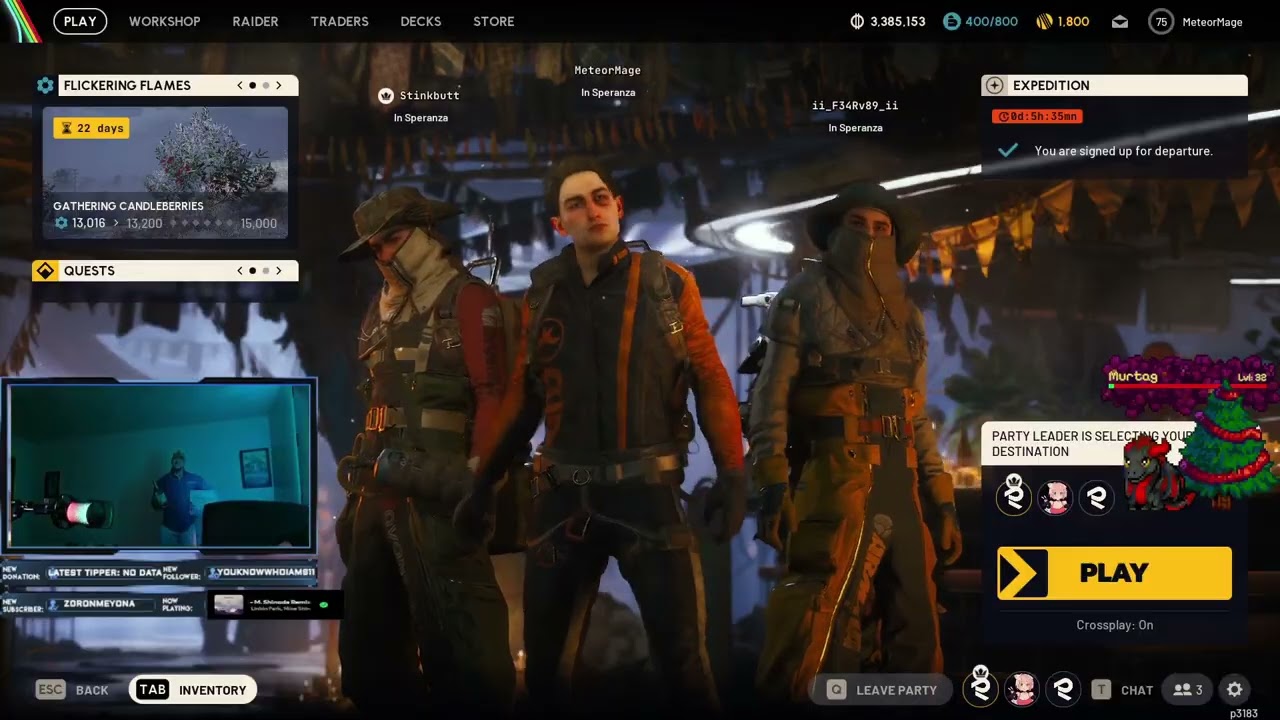The height and width of the screenshot is (720, 1280).
Task: Select the Stinkbutt player name
Action: [430, 96]
